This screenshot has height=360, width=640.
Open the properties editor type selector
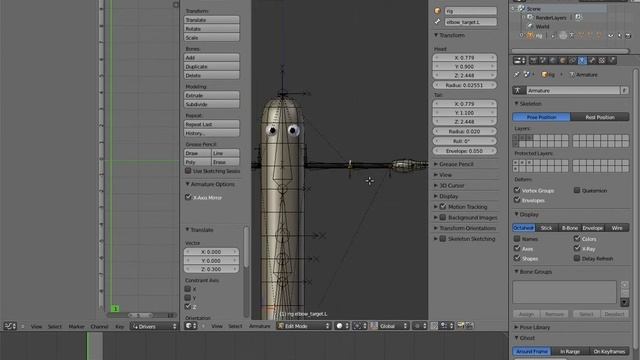click(x=519, y=61)
